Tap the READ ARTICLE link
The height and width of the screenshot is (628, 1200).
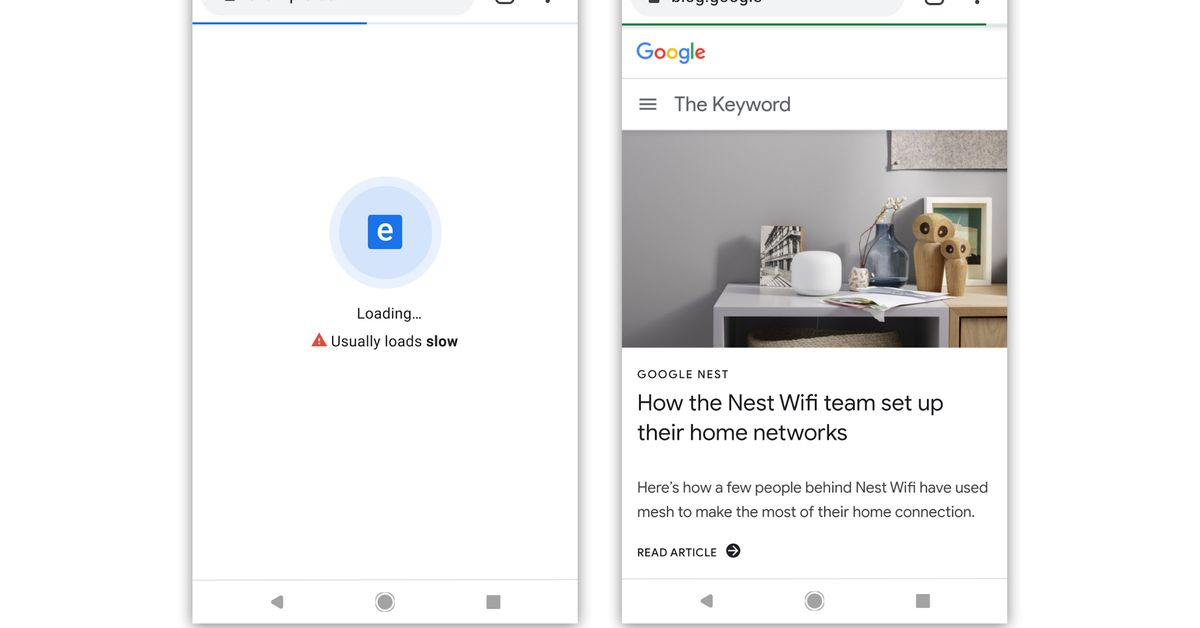point(676,551)
